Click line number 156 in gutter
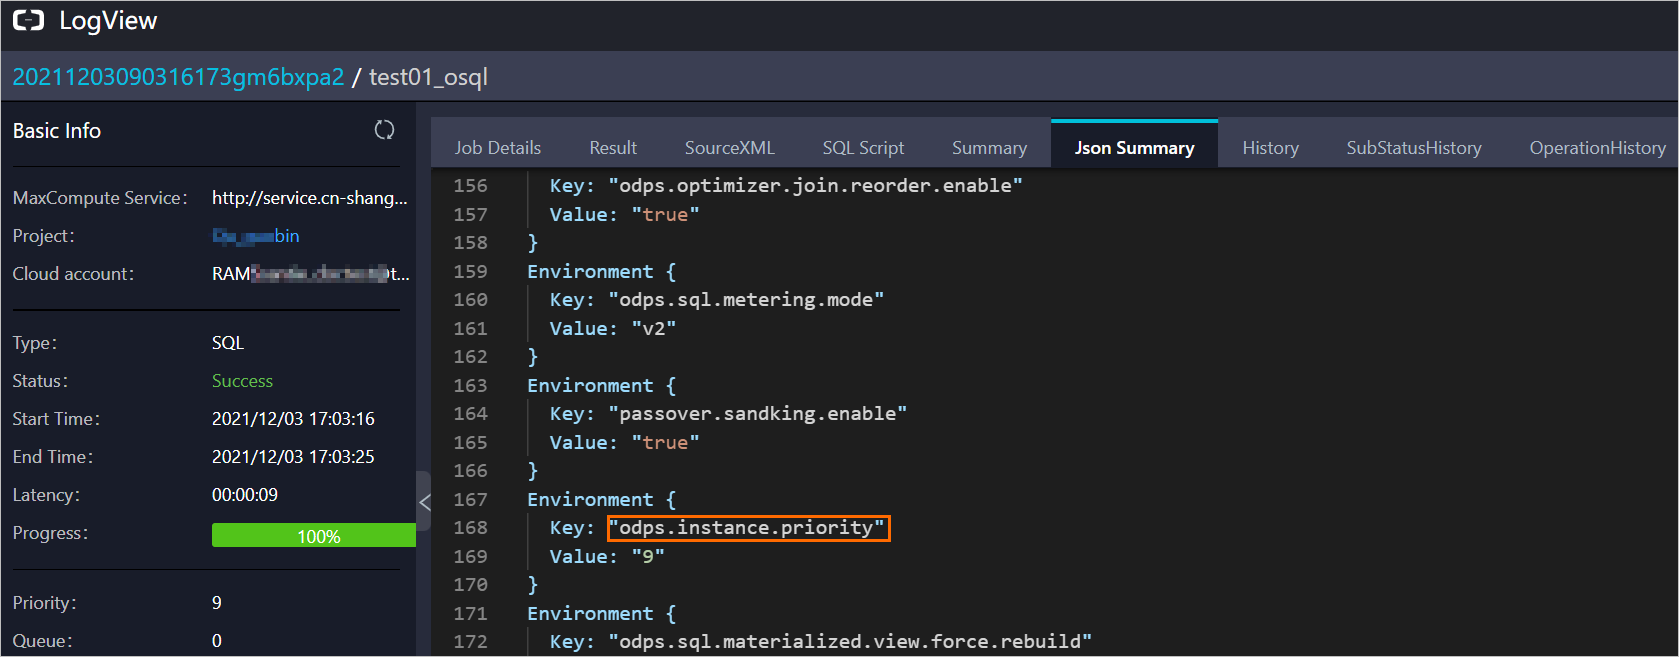 (x=470, y=186)
